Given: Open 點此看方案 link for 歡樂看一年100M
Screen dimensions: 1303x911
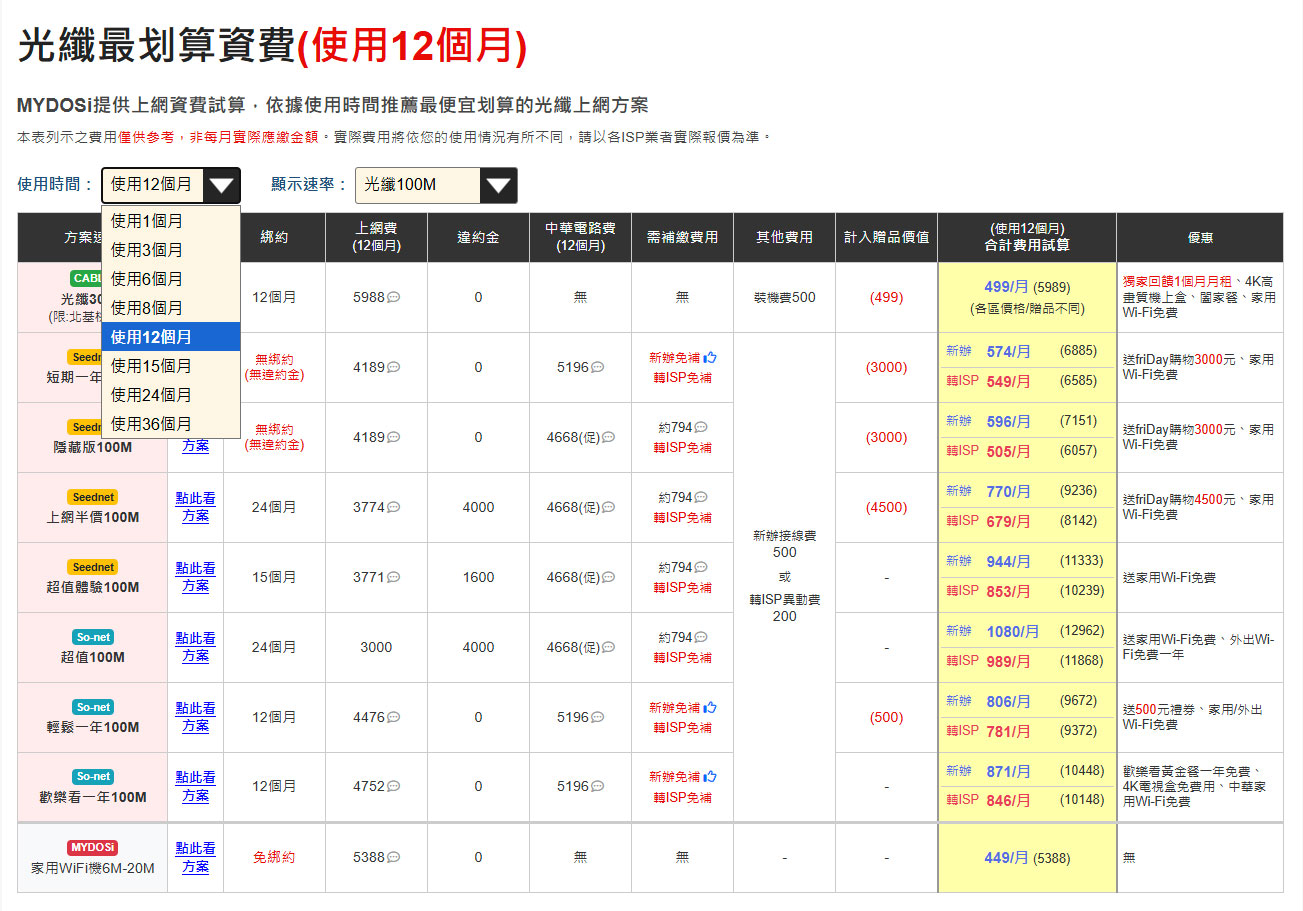Looking at the screenshot, I should 195,787.
